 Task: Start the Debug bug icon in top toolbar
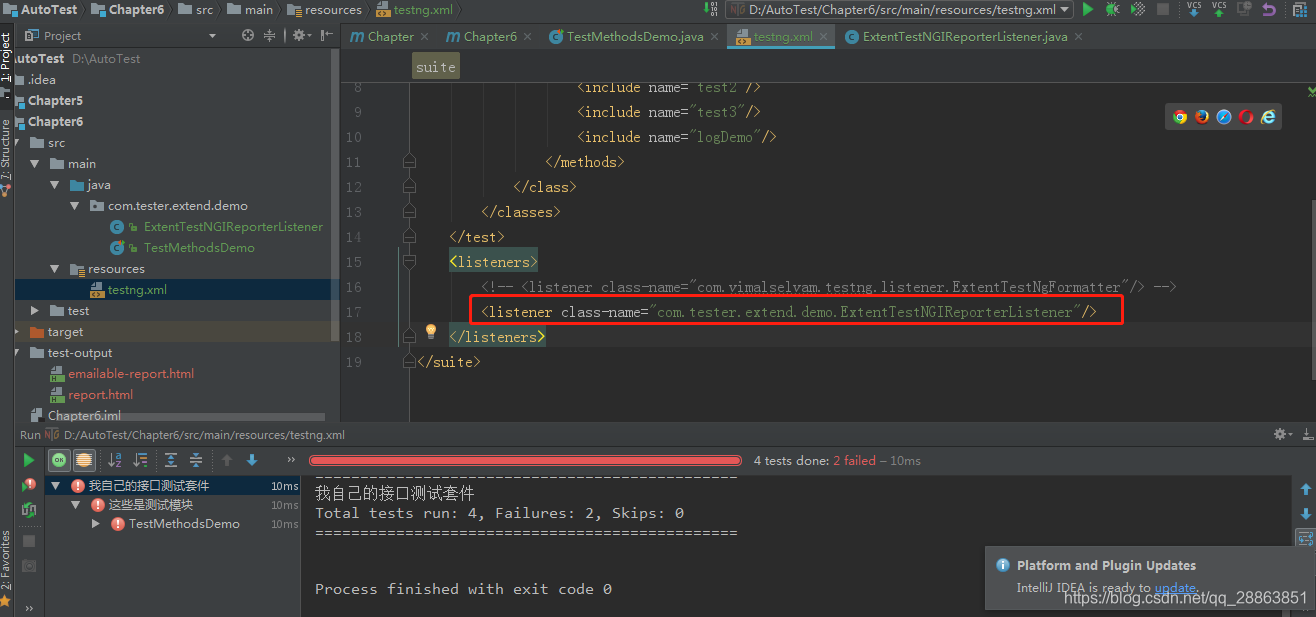[1113, 9]
